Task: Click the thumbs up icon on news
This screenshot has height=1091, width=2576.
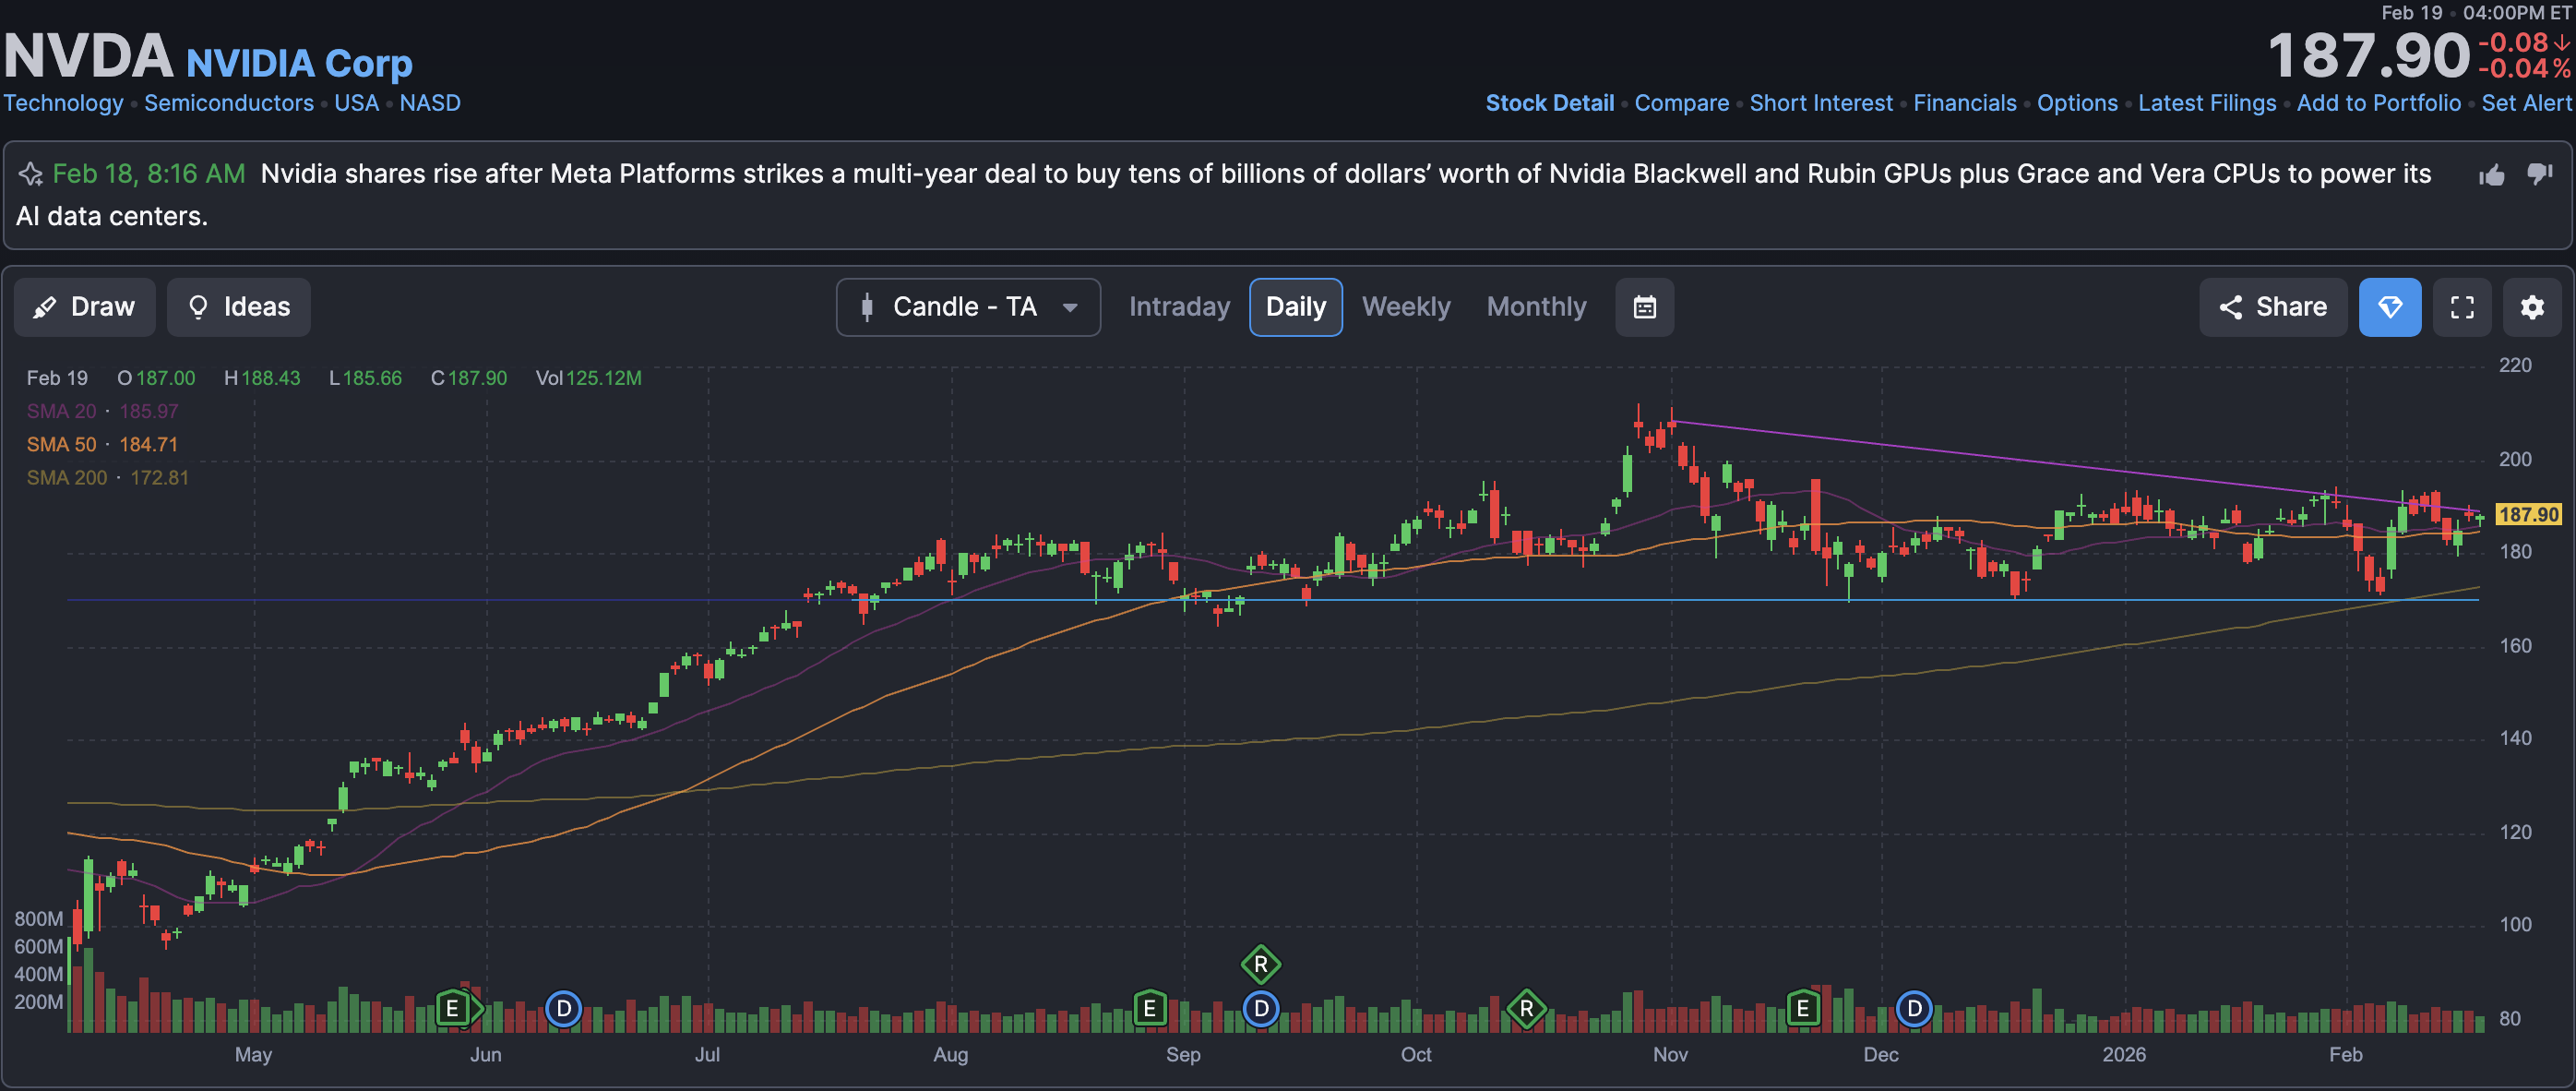Action: [x=2491, y=175]
